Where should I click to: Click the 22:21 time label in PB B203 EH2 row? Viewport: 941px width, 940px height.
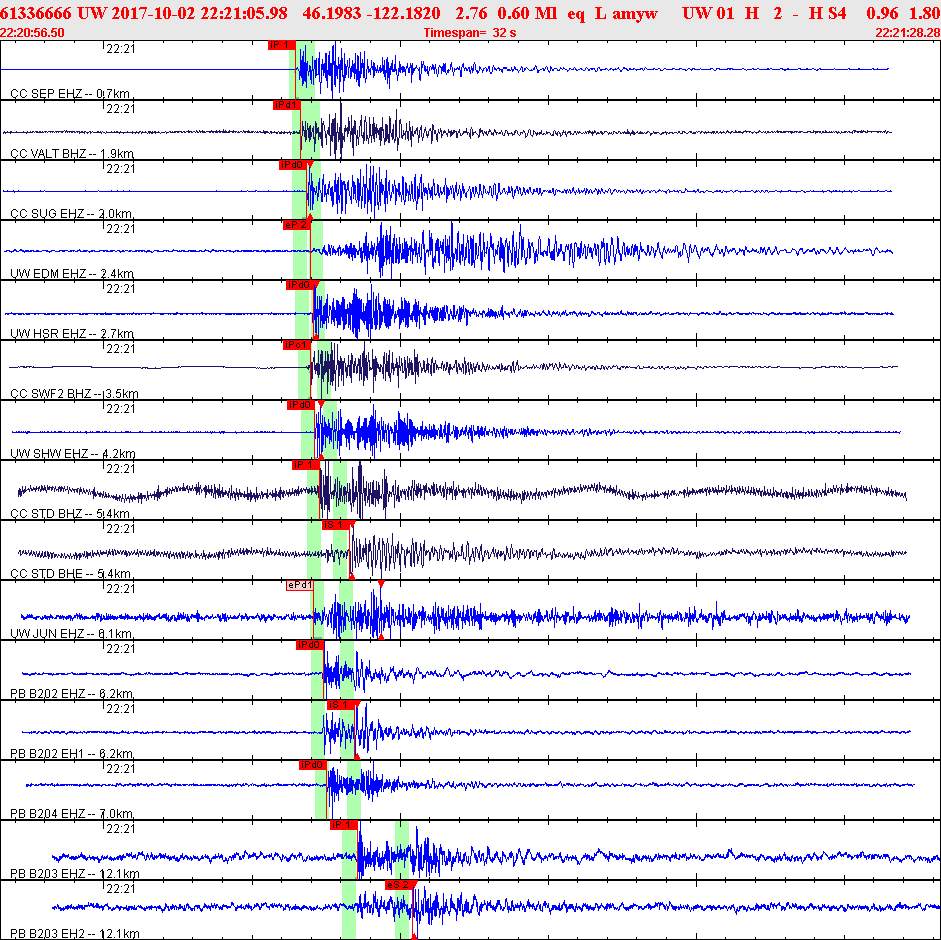121,889
